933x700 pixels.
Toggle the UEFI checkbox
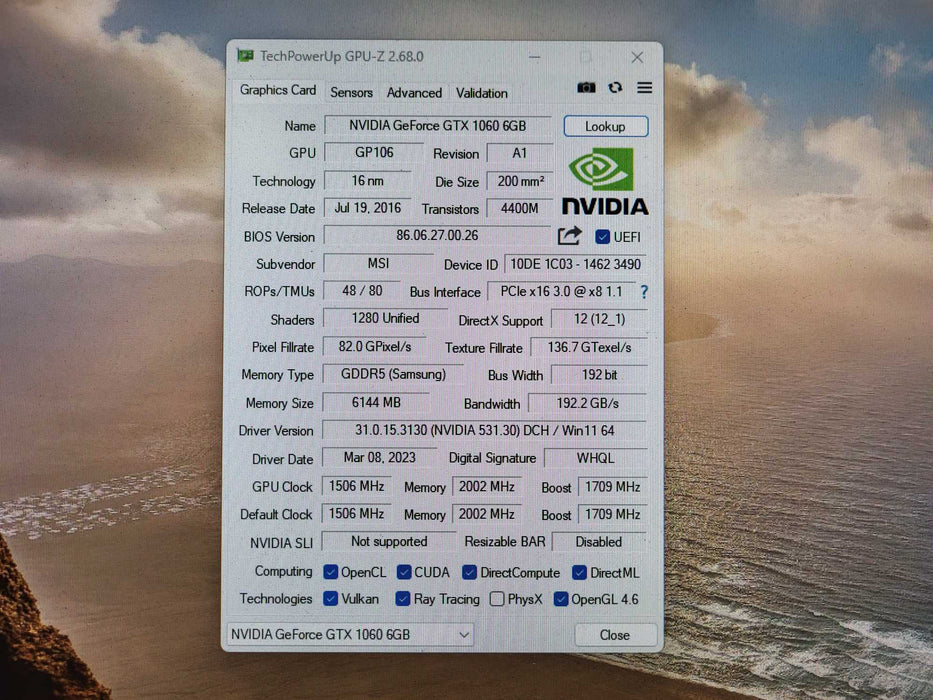coord(602,237)
